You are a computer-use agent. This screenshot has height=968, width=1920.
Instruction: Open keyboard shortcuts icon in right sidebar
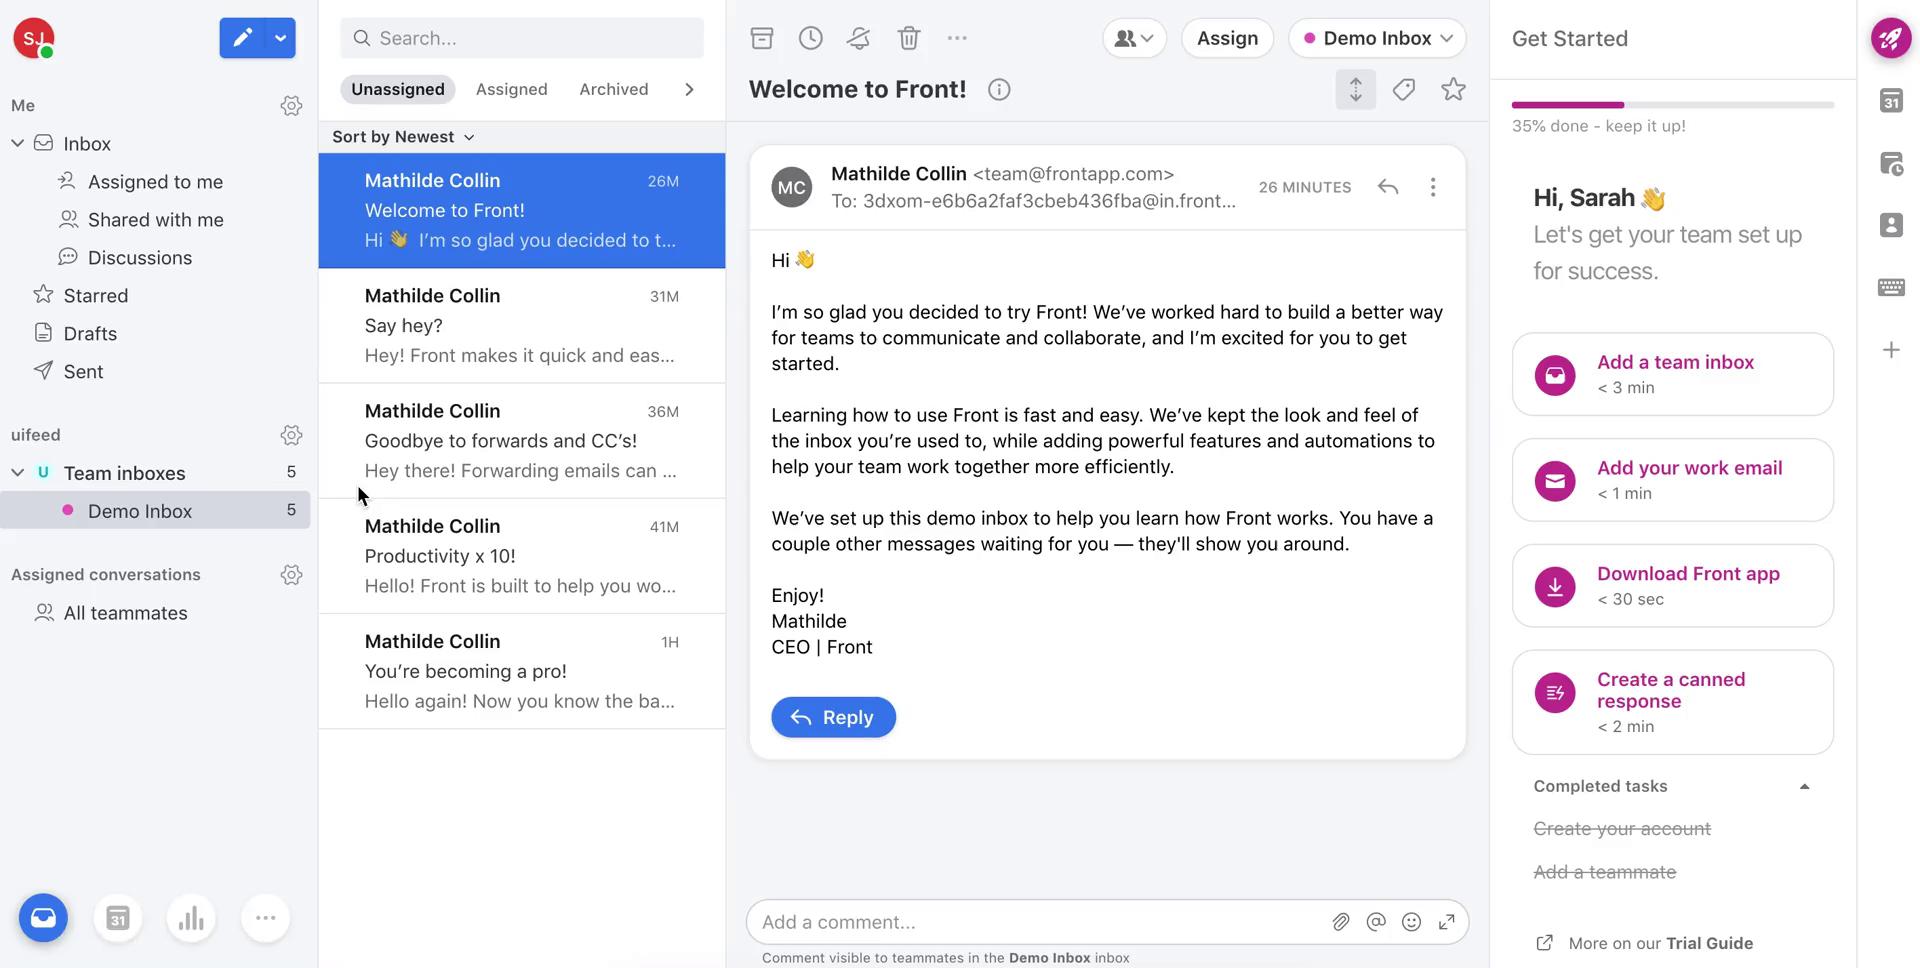[1891, 288]
